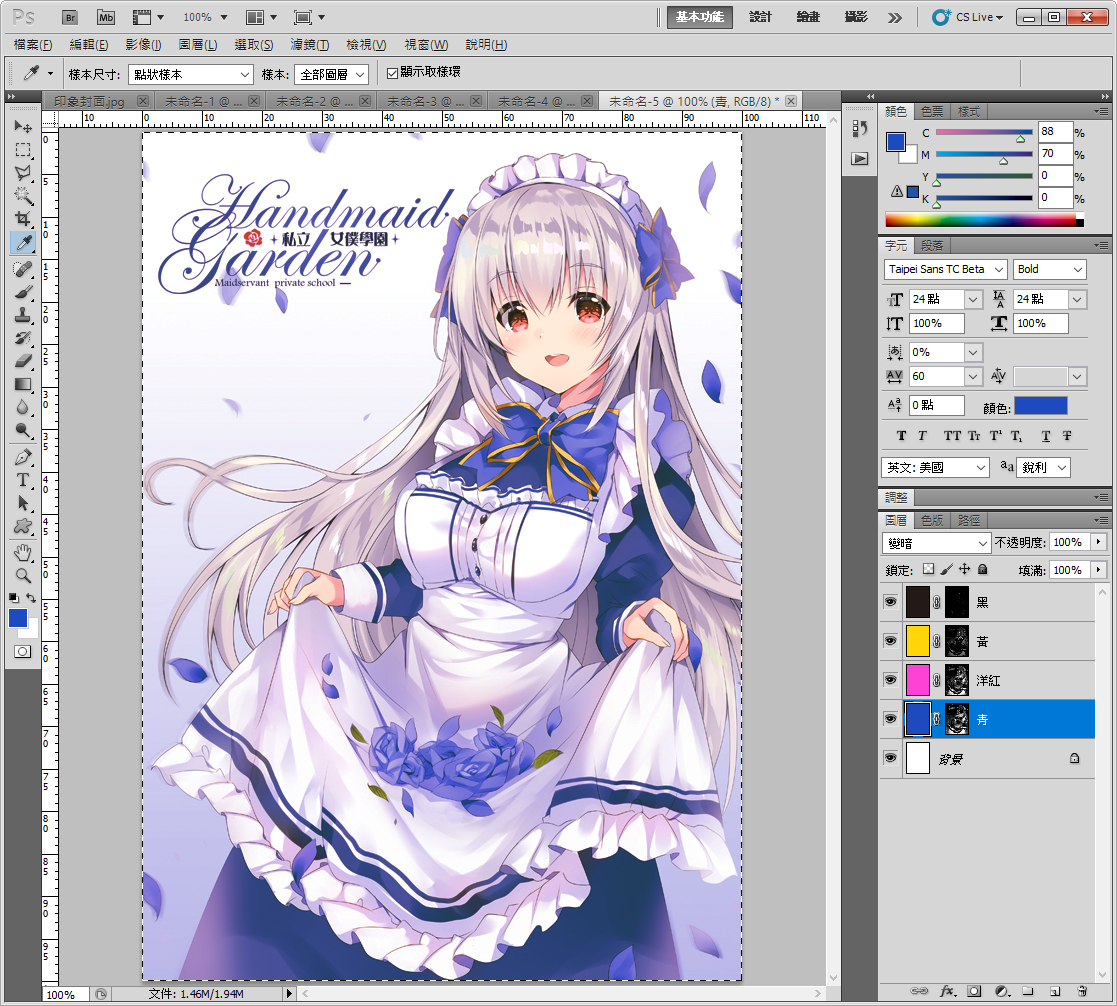Select the Move tool
The image size is (1117, 1006).
pyautogui.click(x=23, y=126)
